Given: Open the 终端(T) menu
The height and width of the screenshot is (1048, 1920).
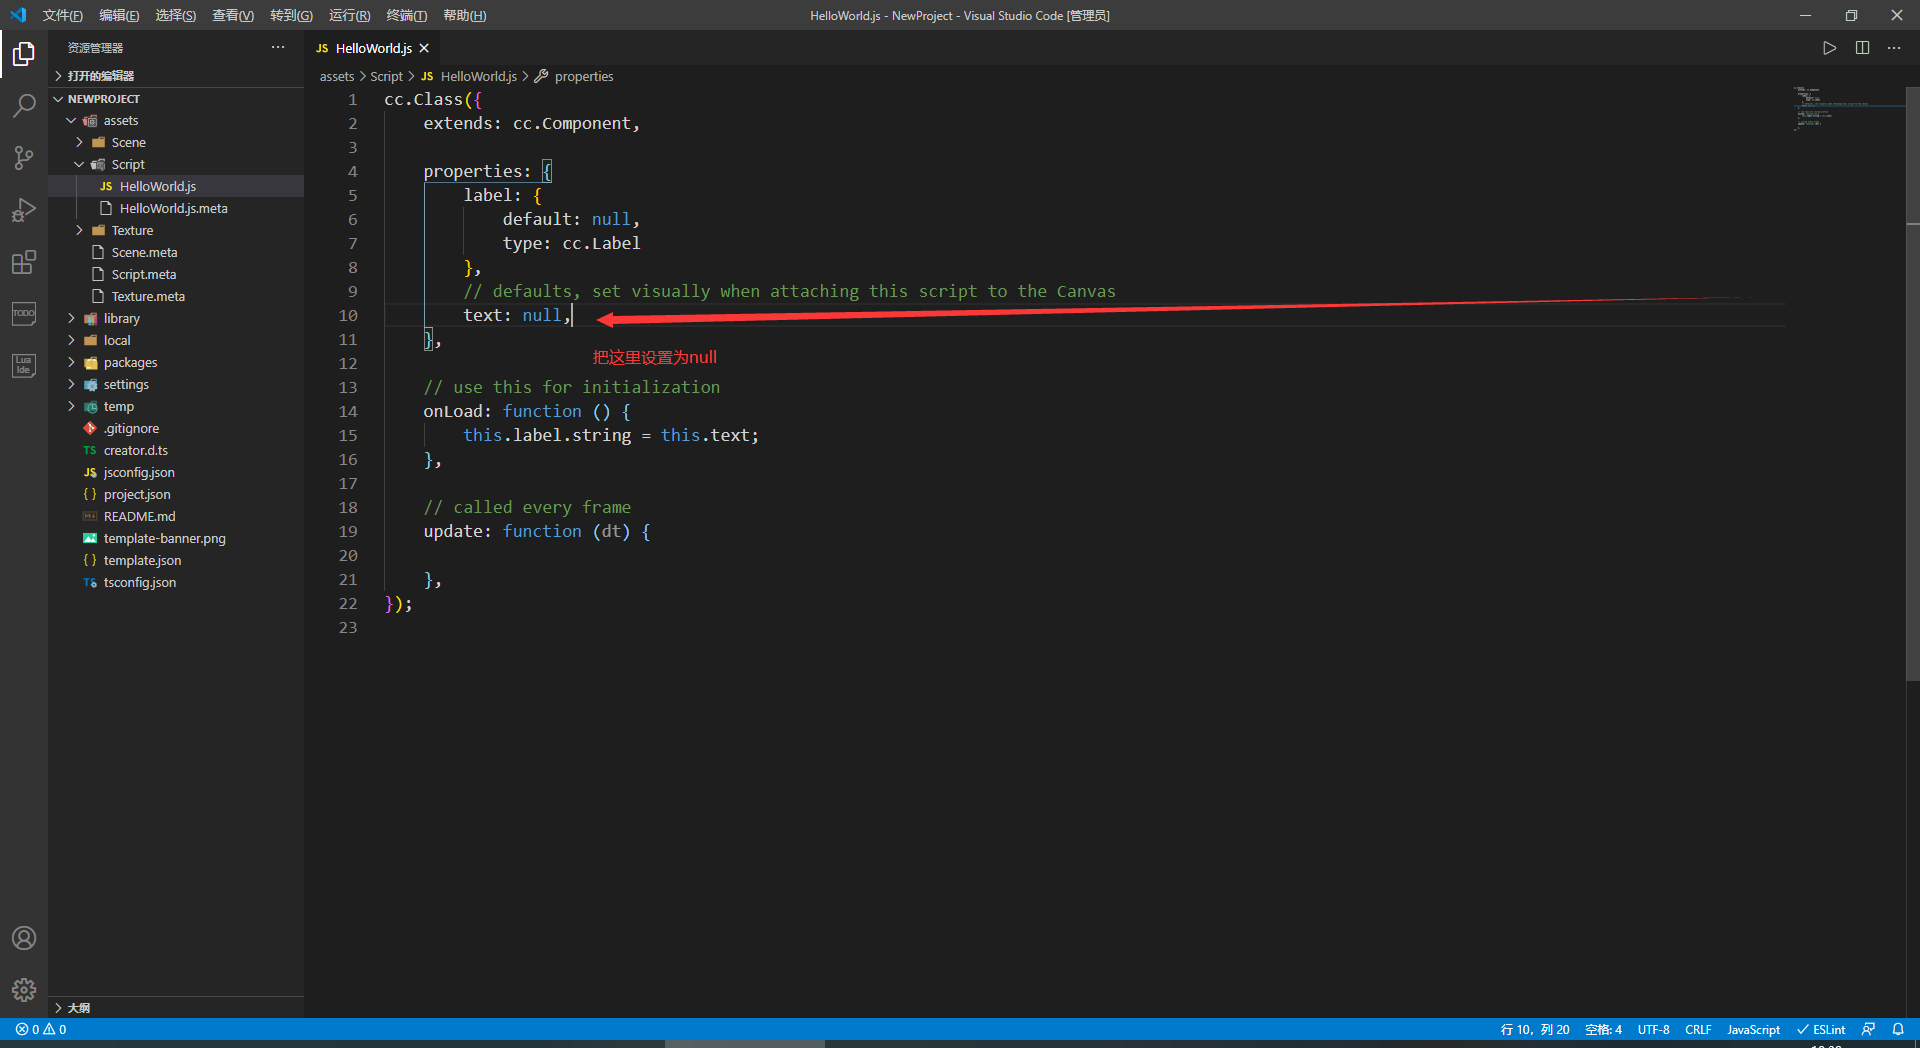Looking at the screenshot, I should click(407, 15).
